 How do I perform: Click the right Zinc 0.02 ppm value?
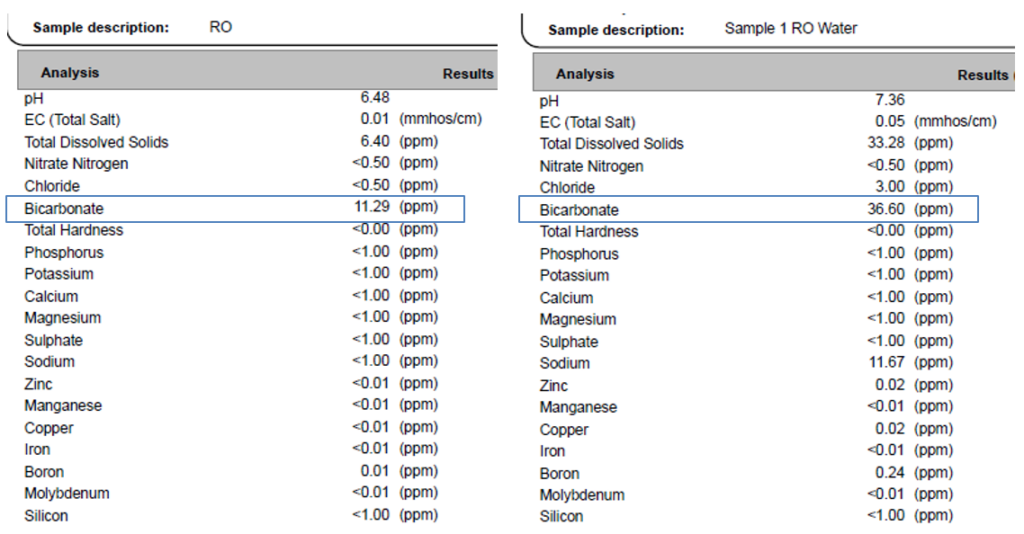pos(889,385)
